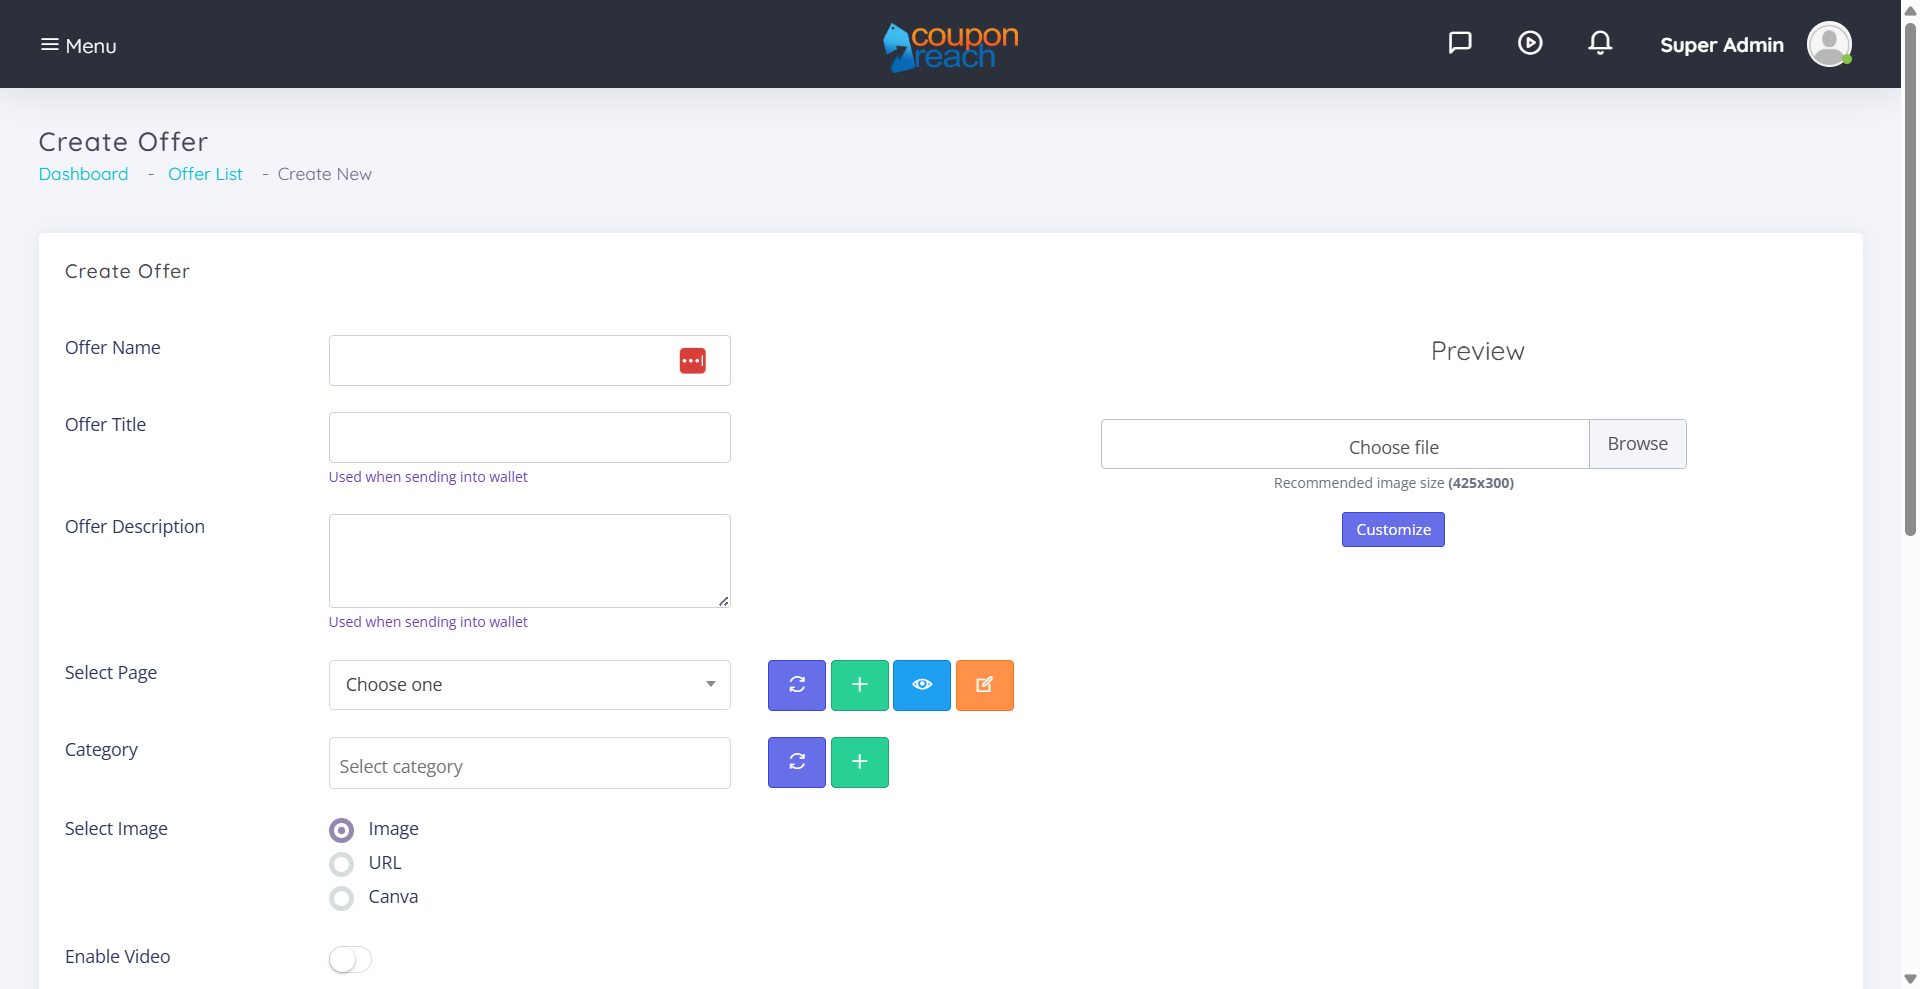Select the Image radio option

point(342,830)
